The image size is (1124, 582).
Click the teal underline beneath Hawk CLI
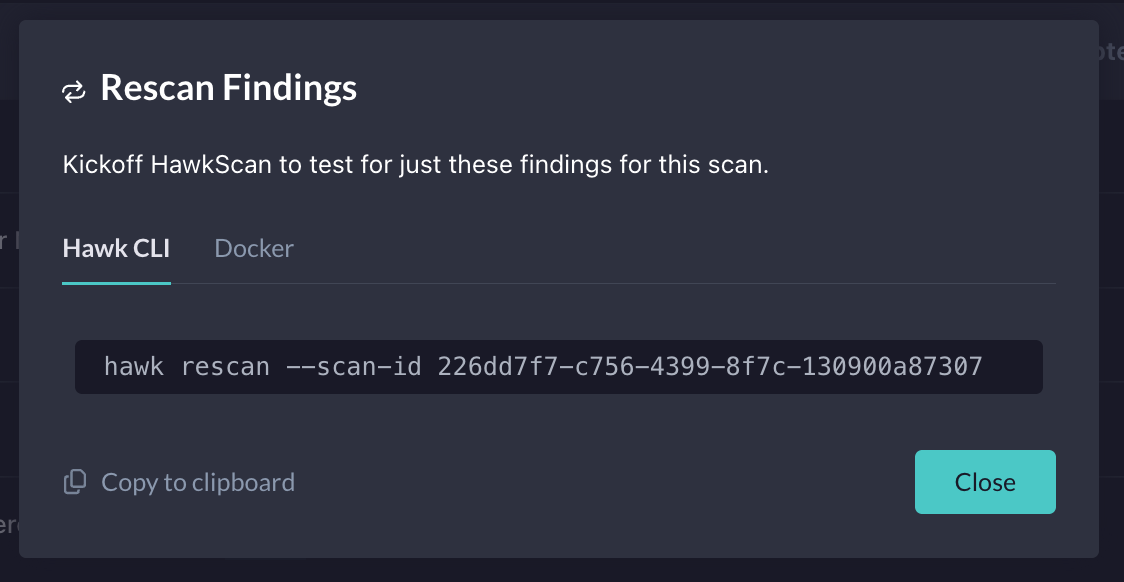(116, 283)
